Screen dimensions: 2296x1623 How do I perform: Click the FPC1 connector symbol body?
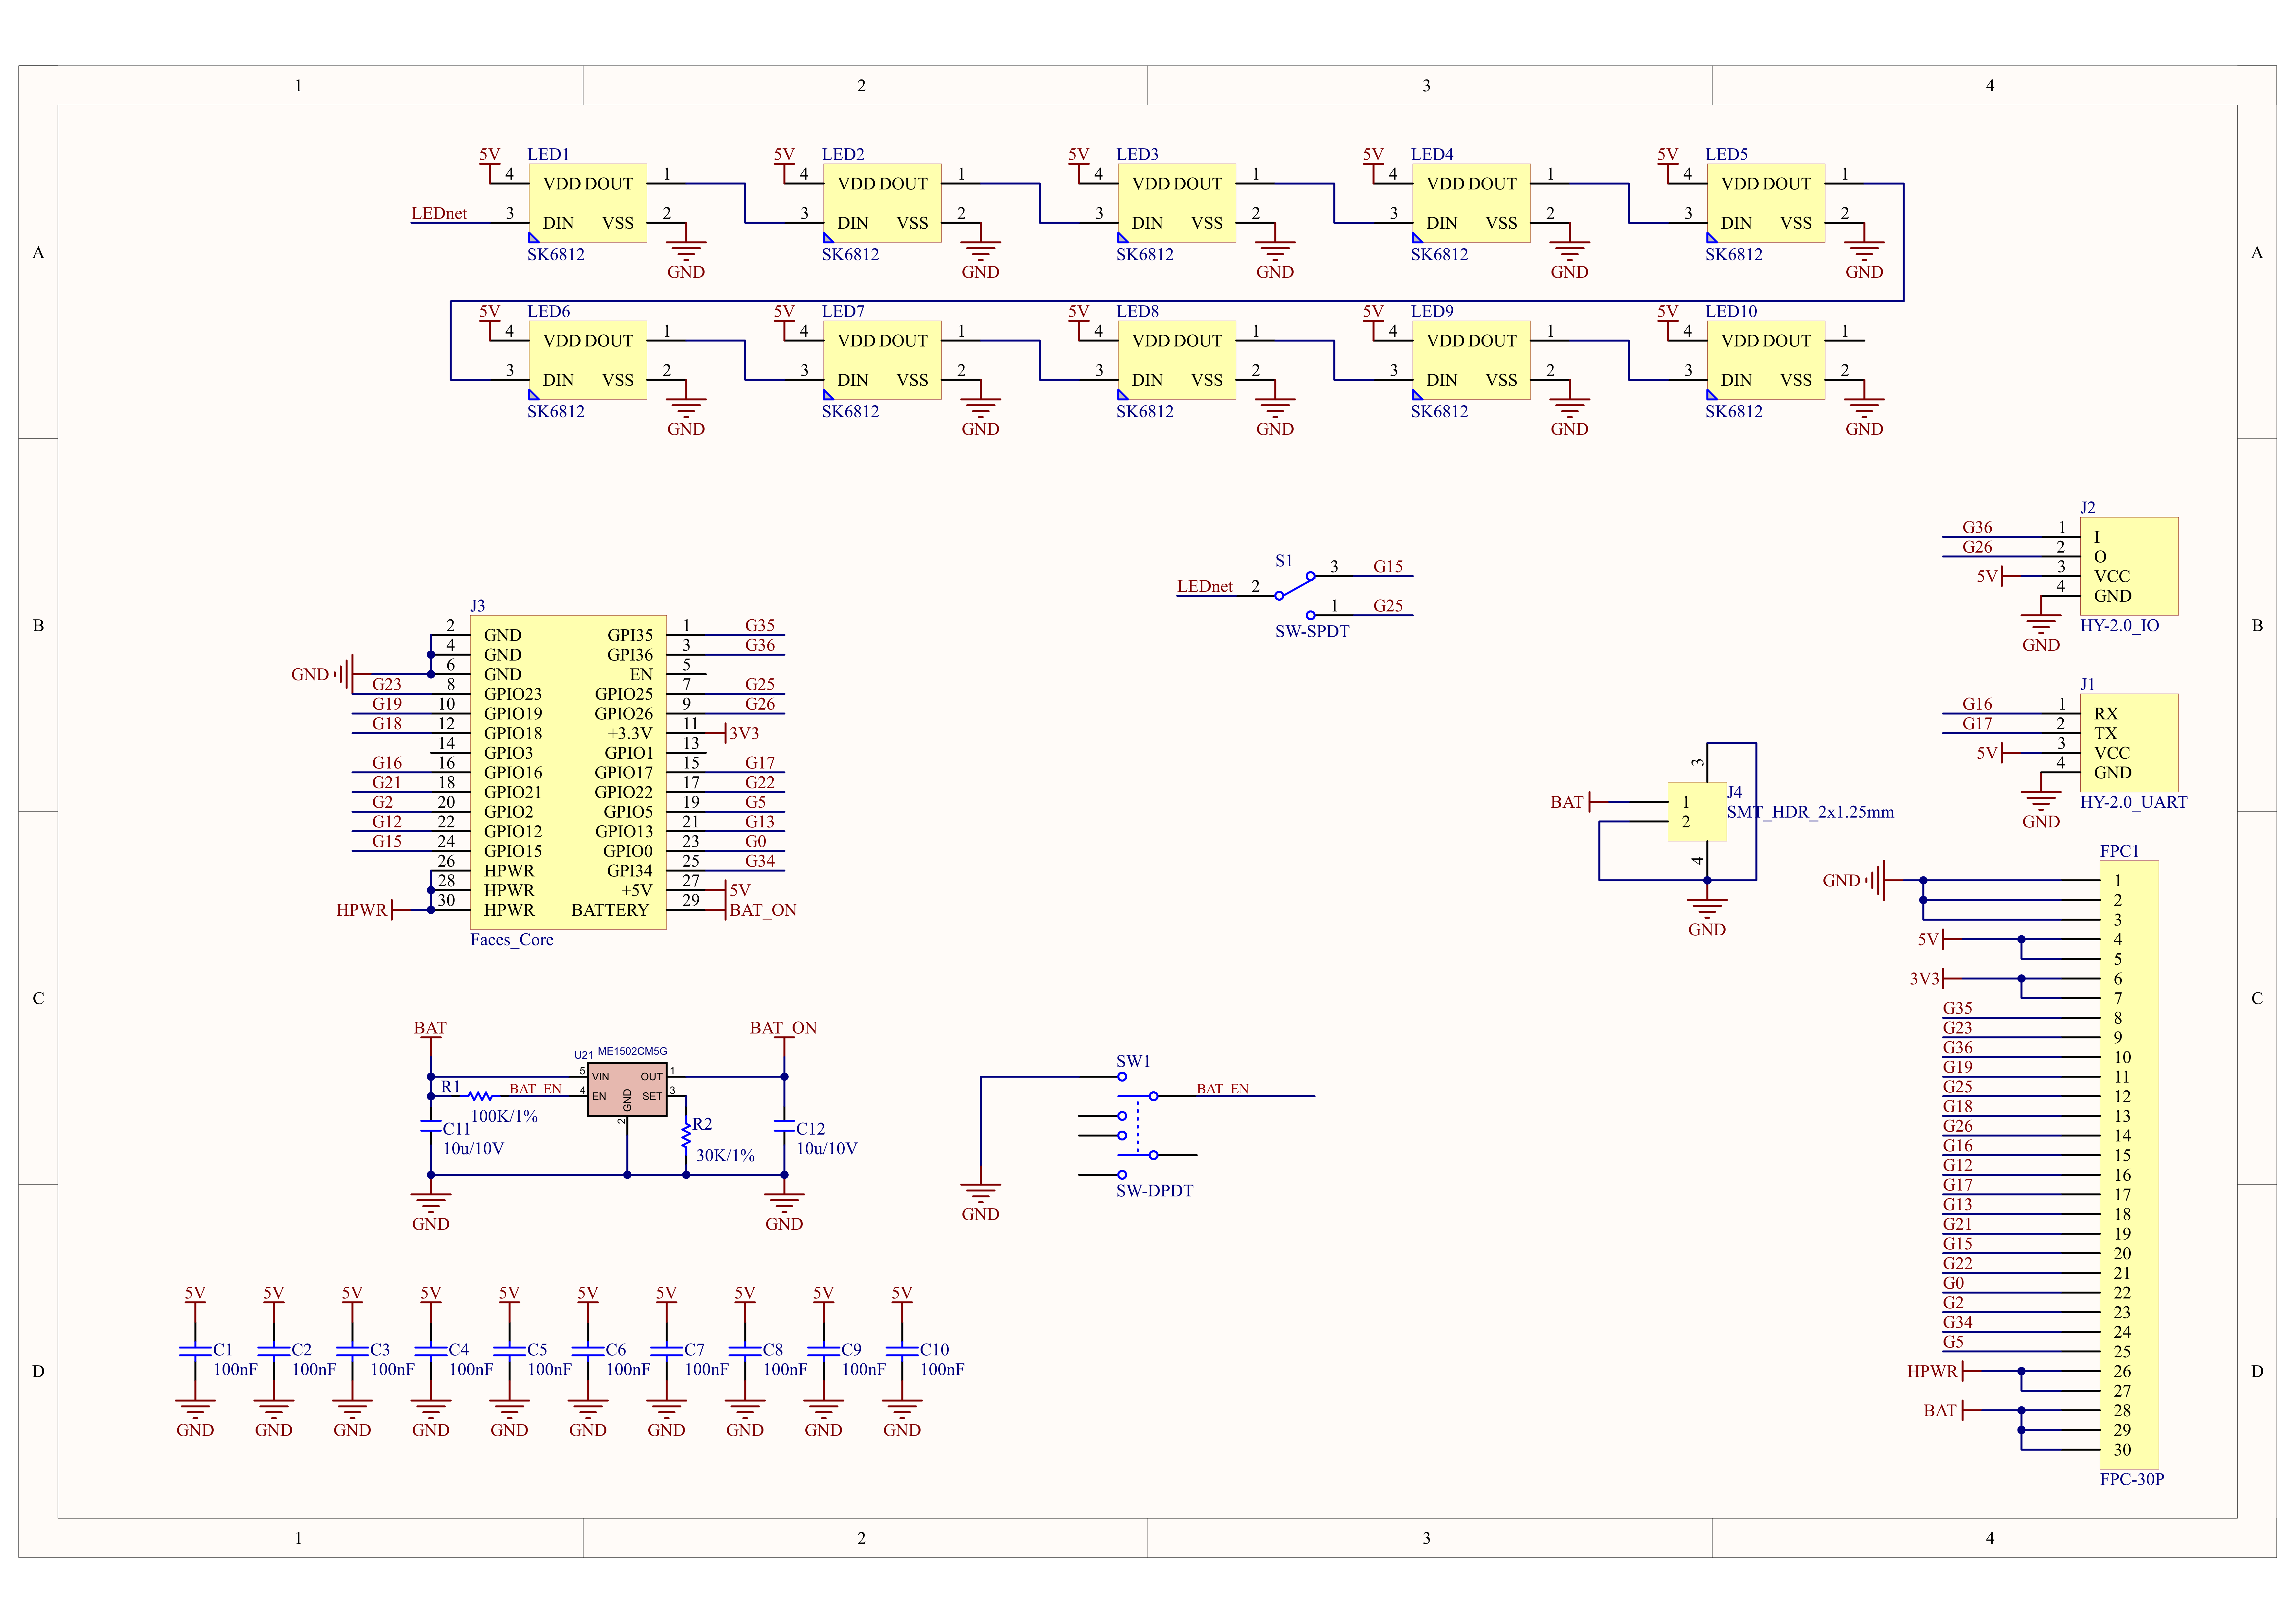point(2129,1165)
